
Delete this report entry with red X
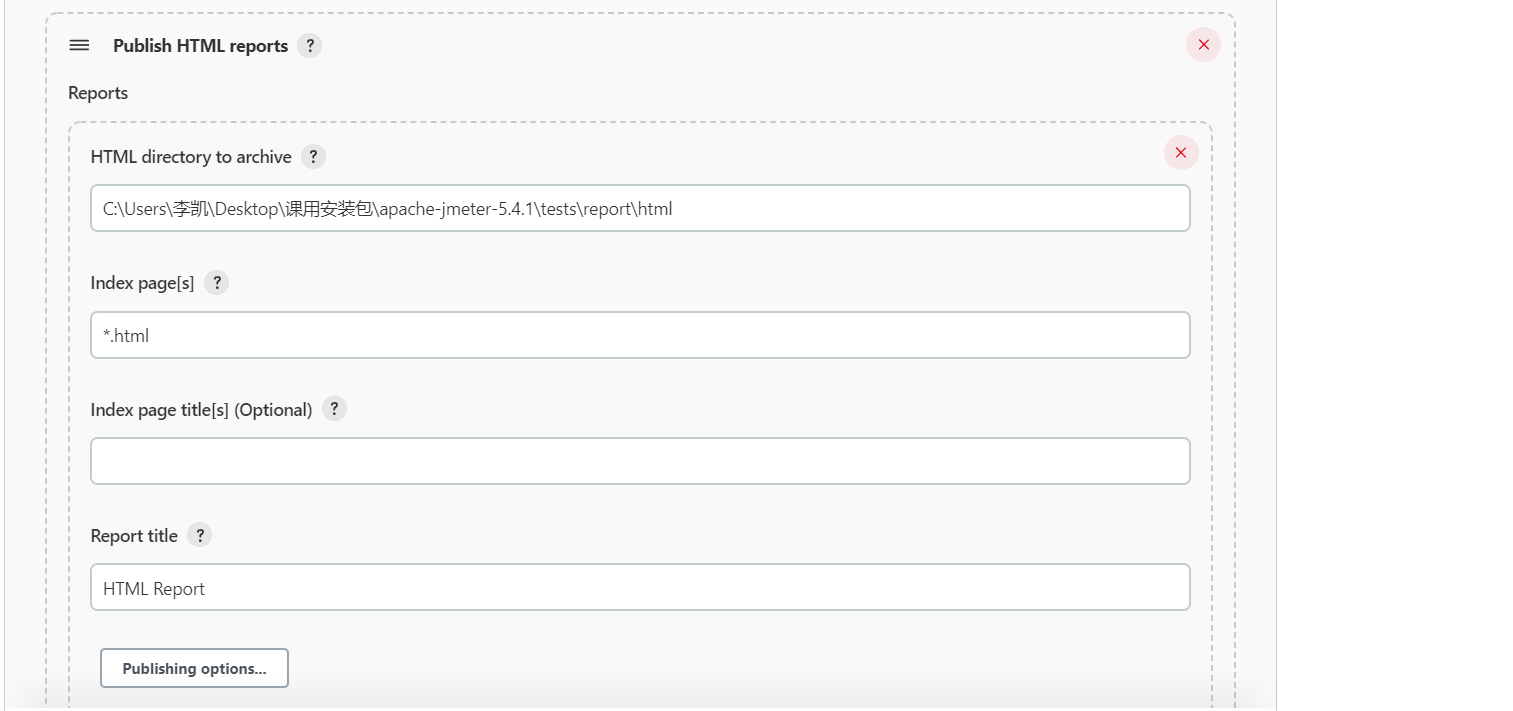click(1180, 153)
